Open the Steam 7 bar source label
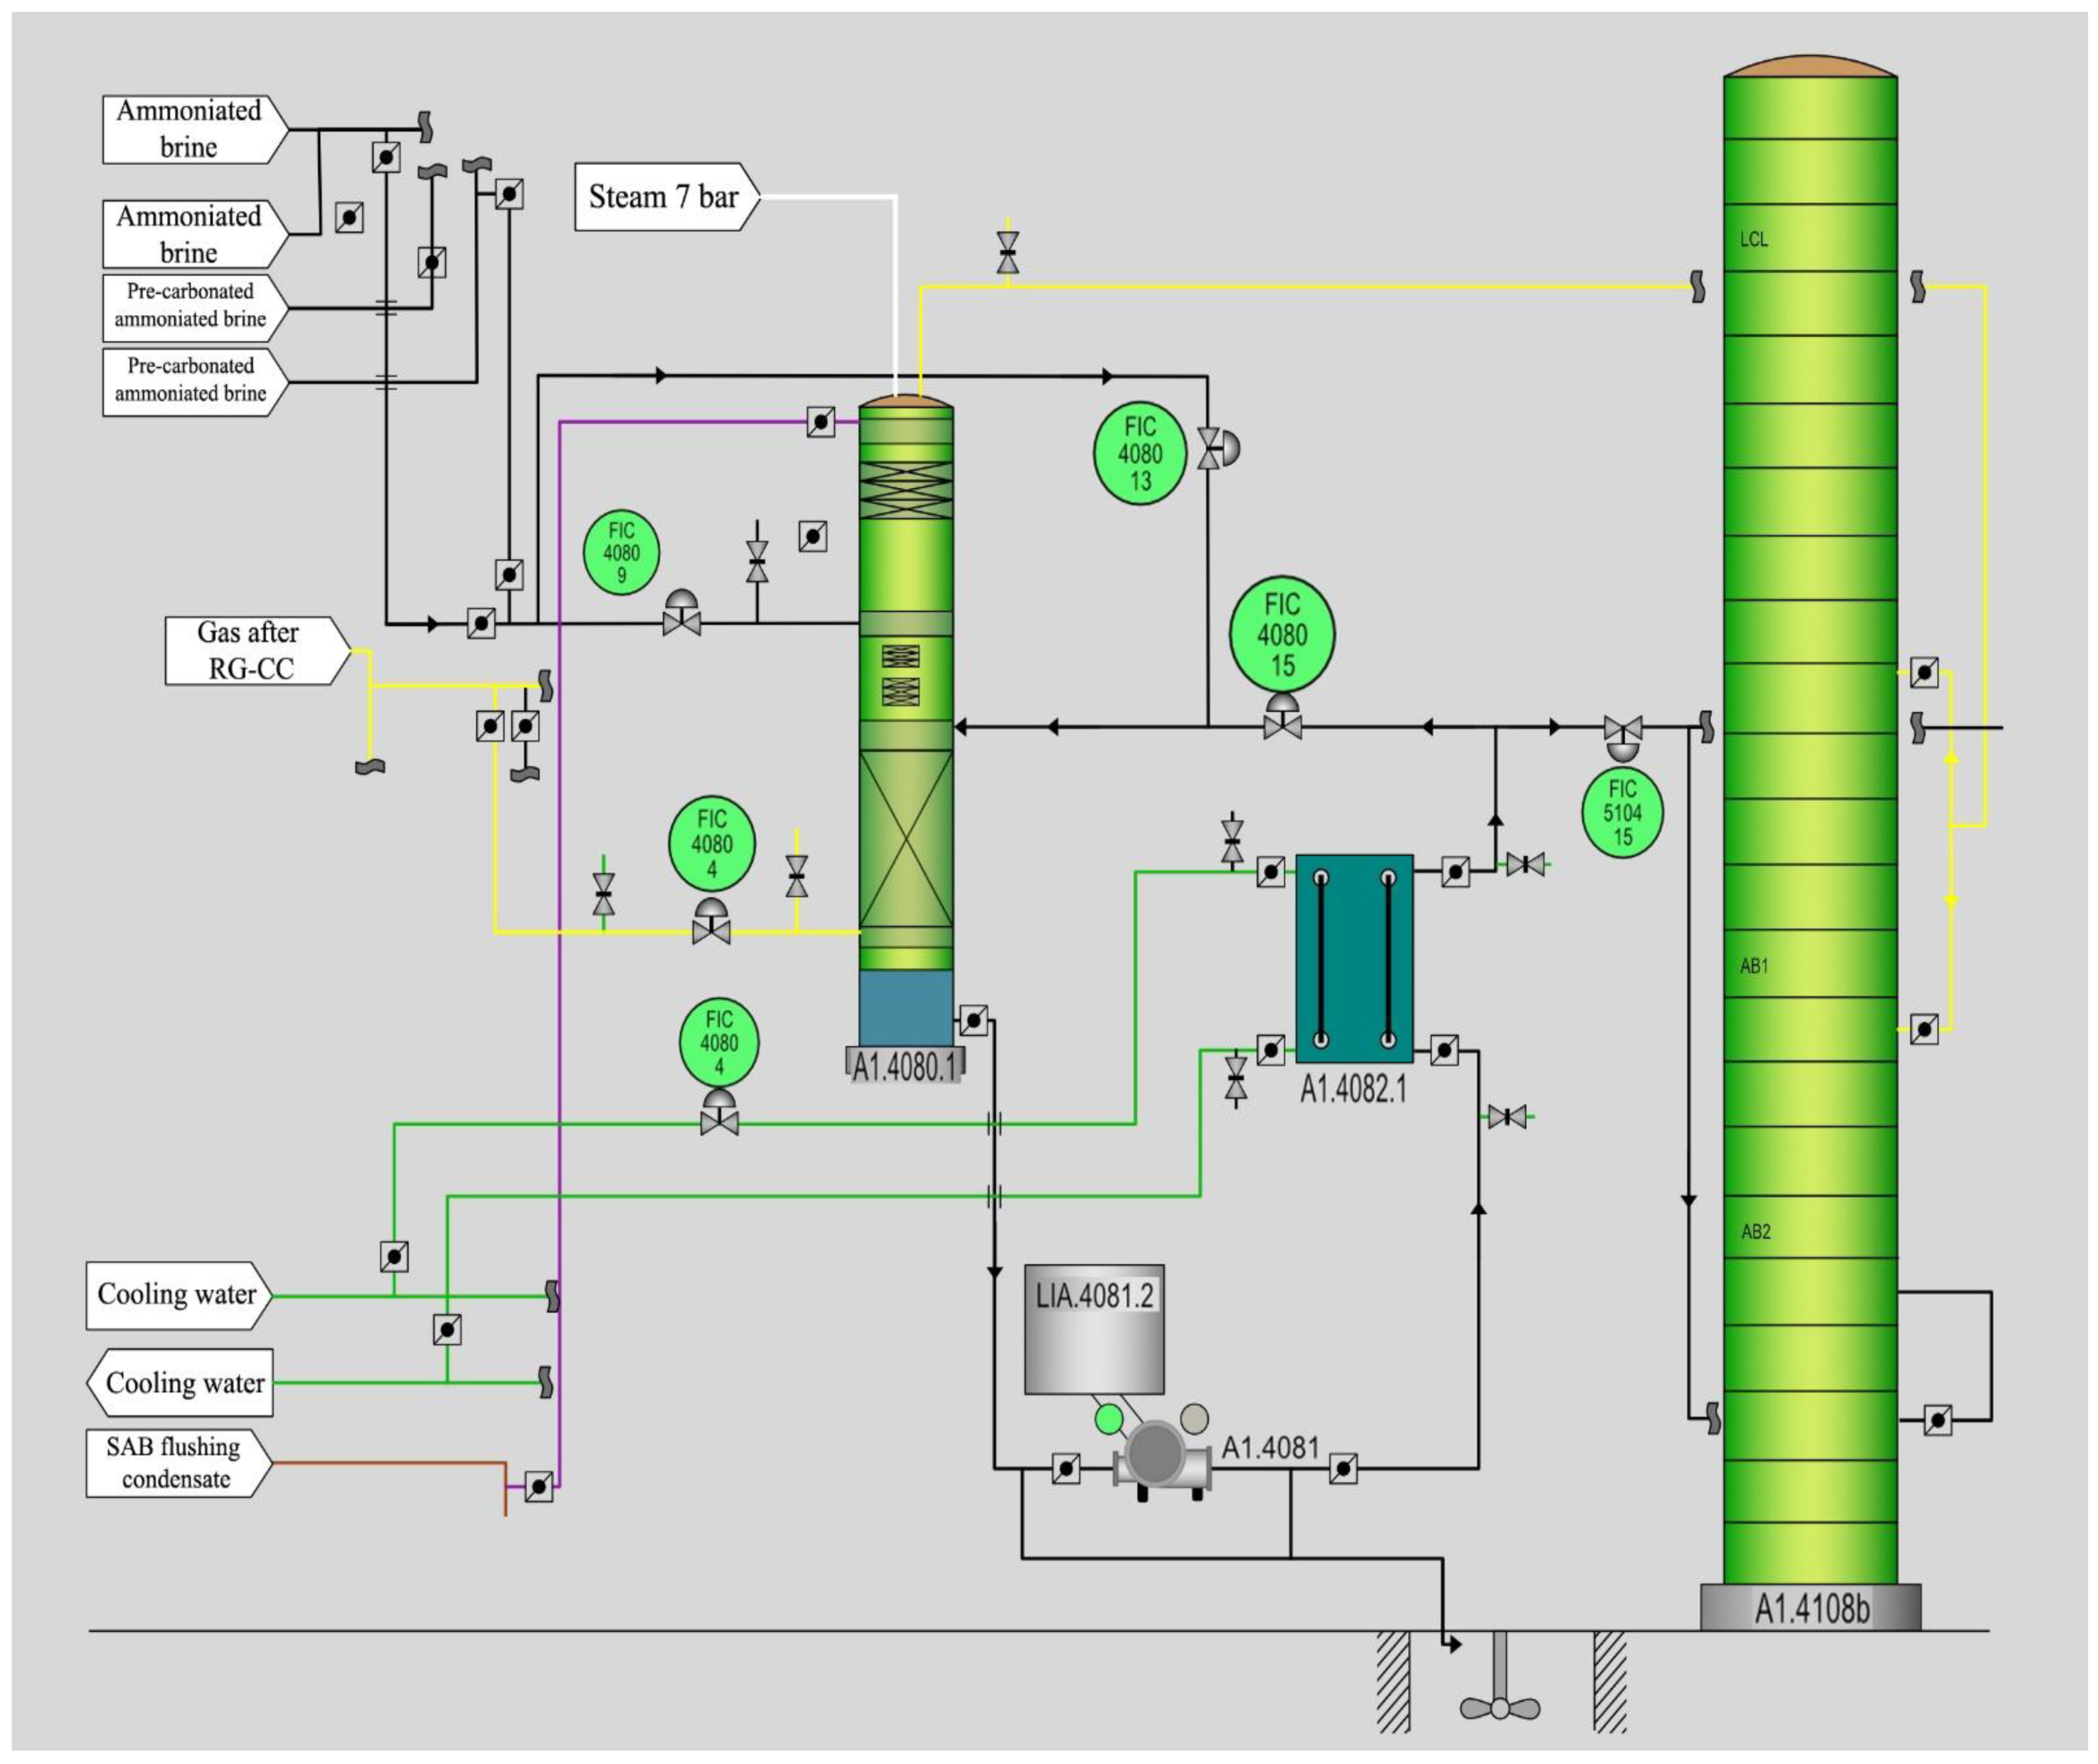 [x=664, y=197]
